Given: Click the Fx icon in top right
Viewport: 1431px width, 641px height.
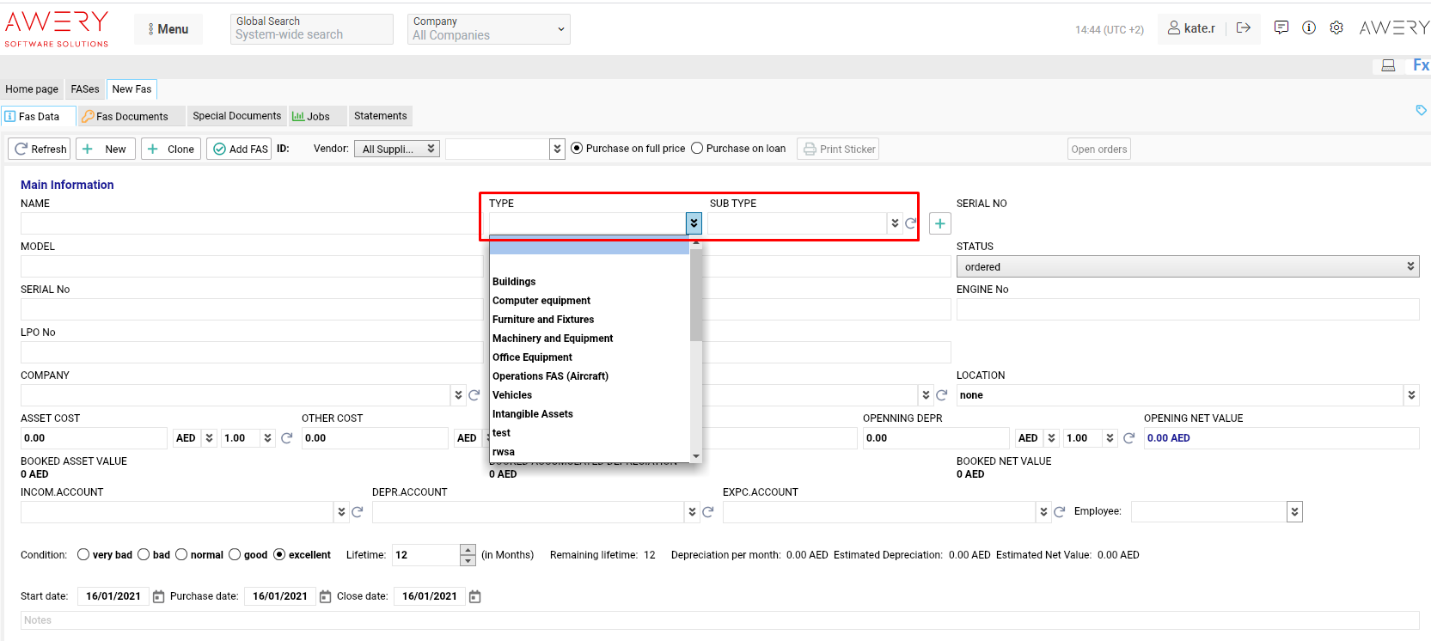Looking at the screenshot, I should click(1420, 66).
